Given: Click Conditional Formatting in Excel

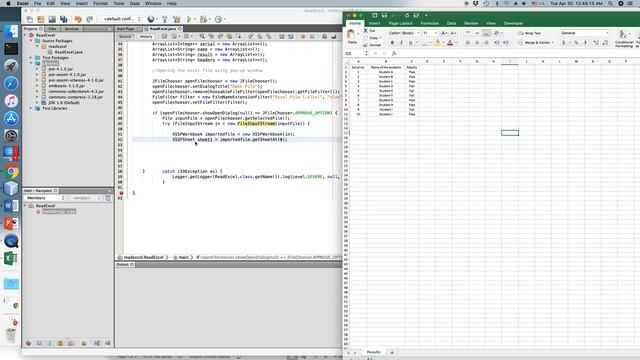Looking at the screenshot, I should (624, 38).
